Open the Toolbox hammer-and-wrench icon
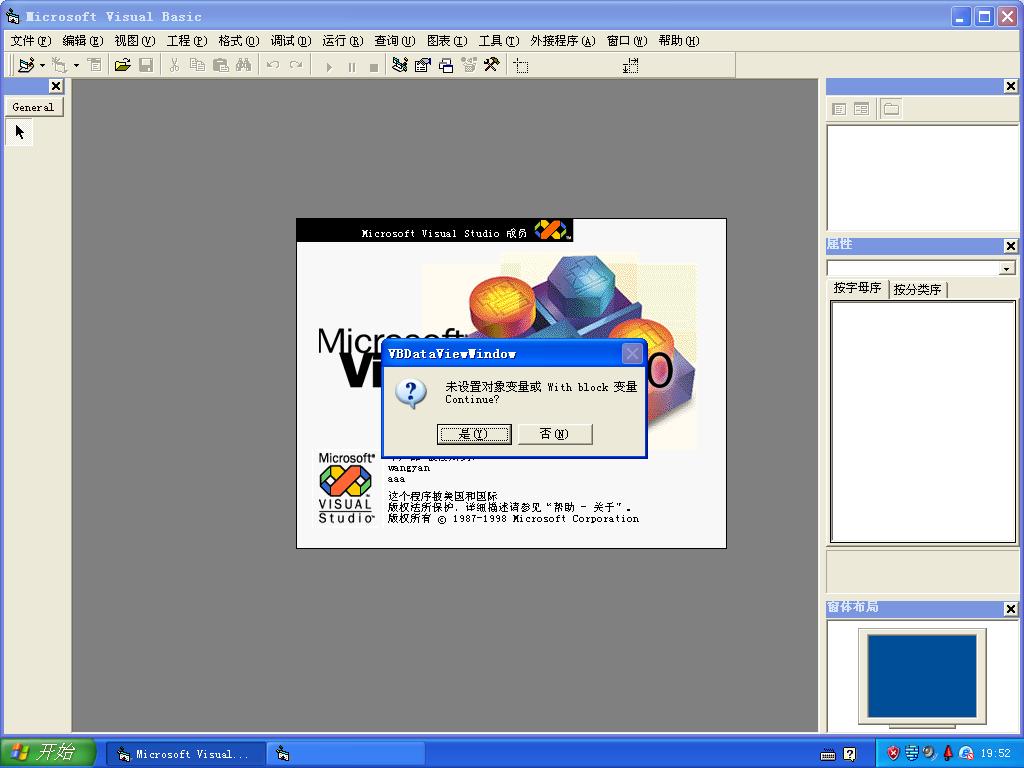 [492, 65]
